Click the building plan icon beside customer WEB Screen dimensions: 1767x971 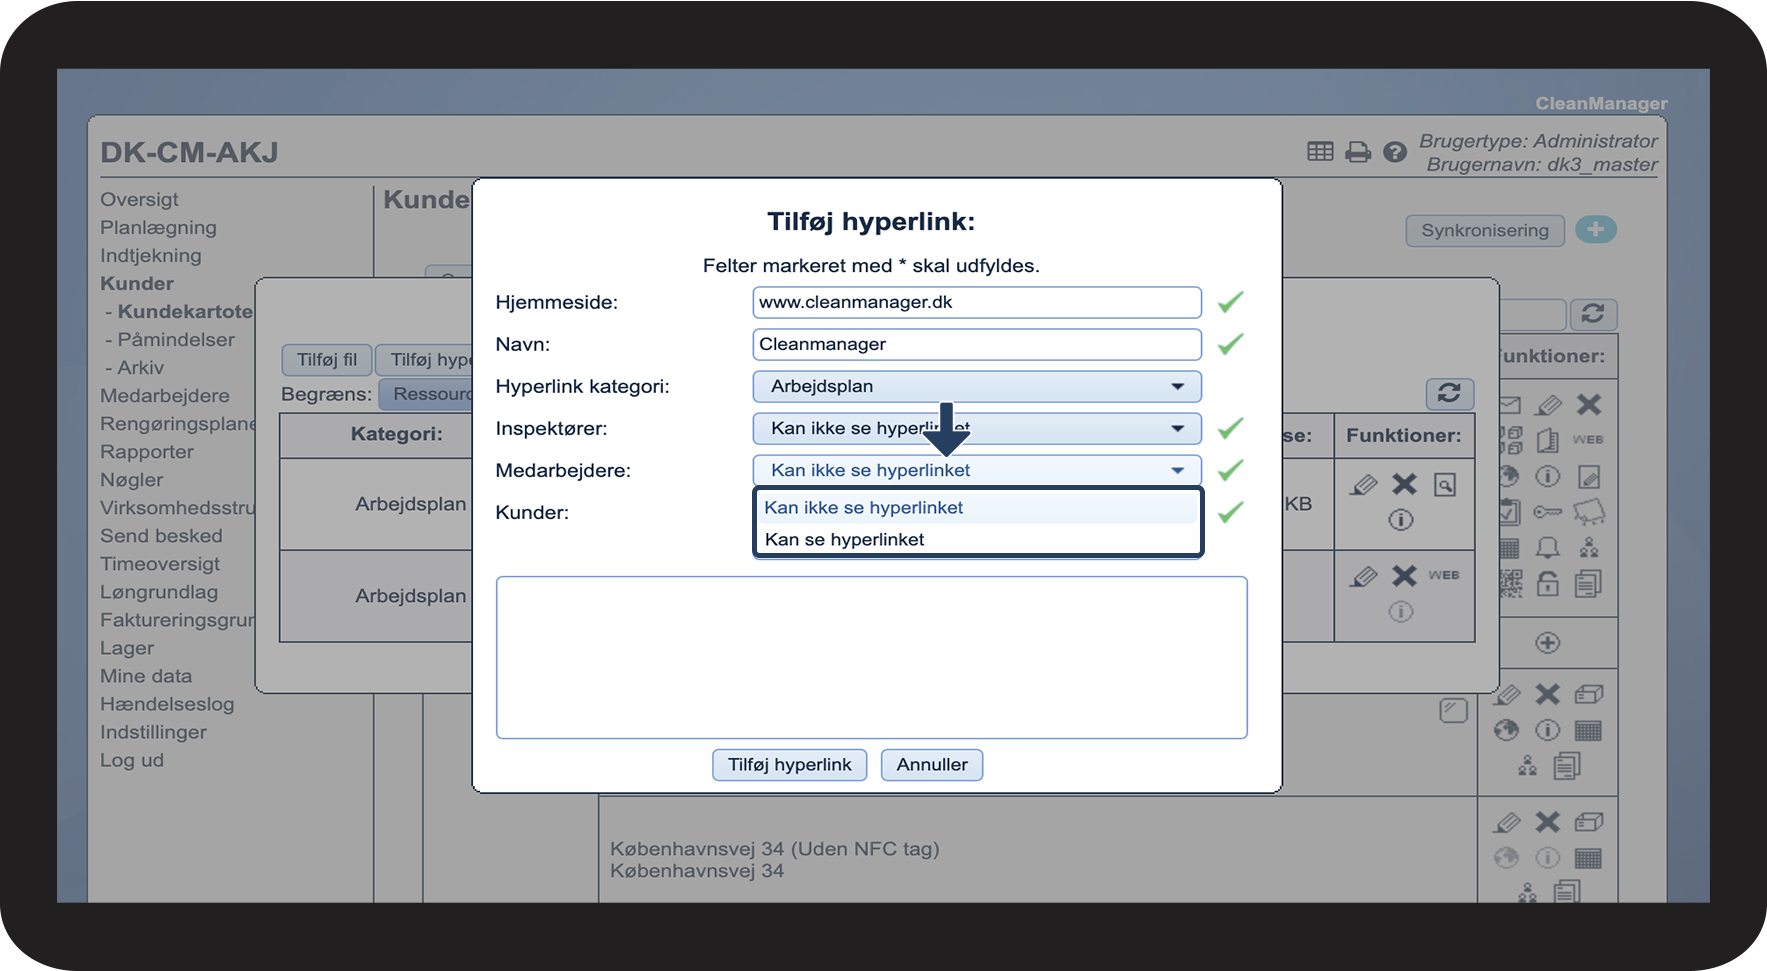pyautogui.click(x=1548, y=440)
